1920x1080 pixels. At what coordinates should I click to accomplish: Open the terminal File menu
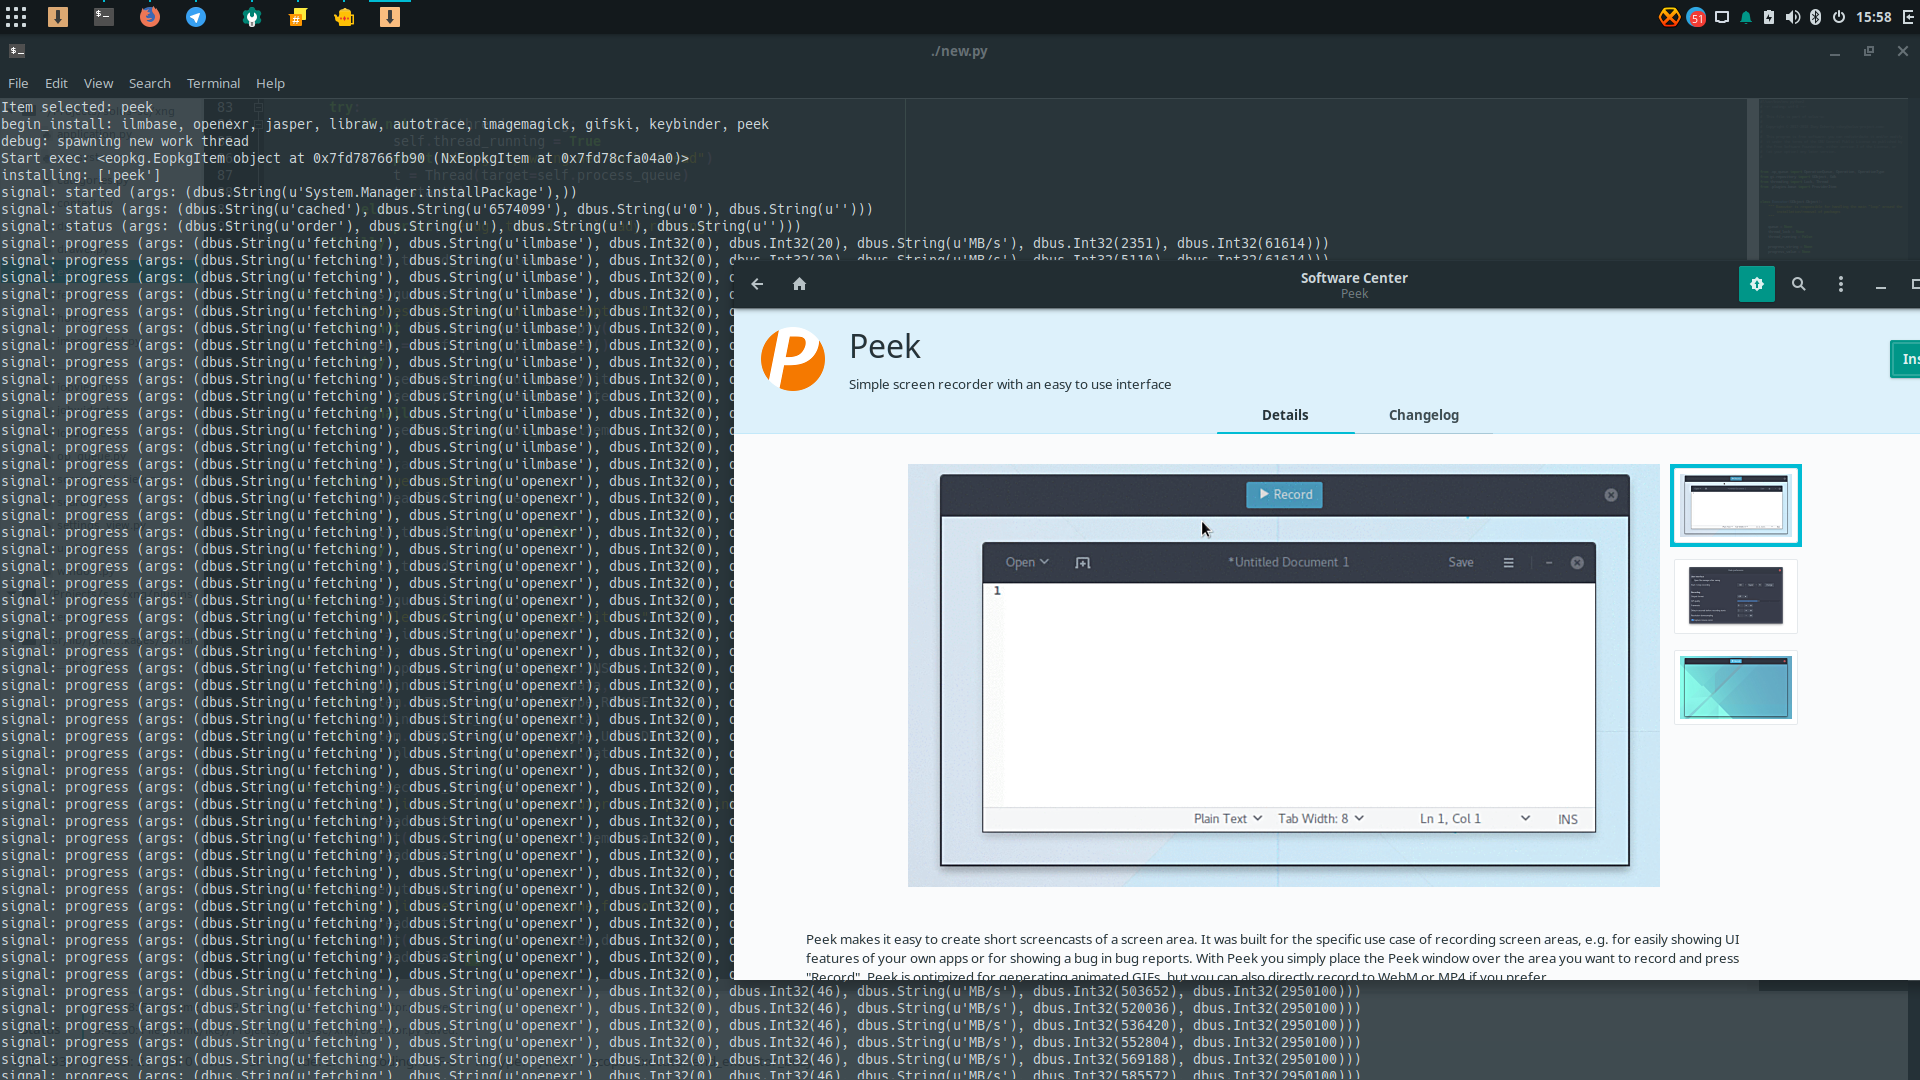pyautogui.click(x=18, y=83)
